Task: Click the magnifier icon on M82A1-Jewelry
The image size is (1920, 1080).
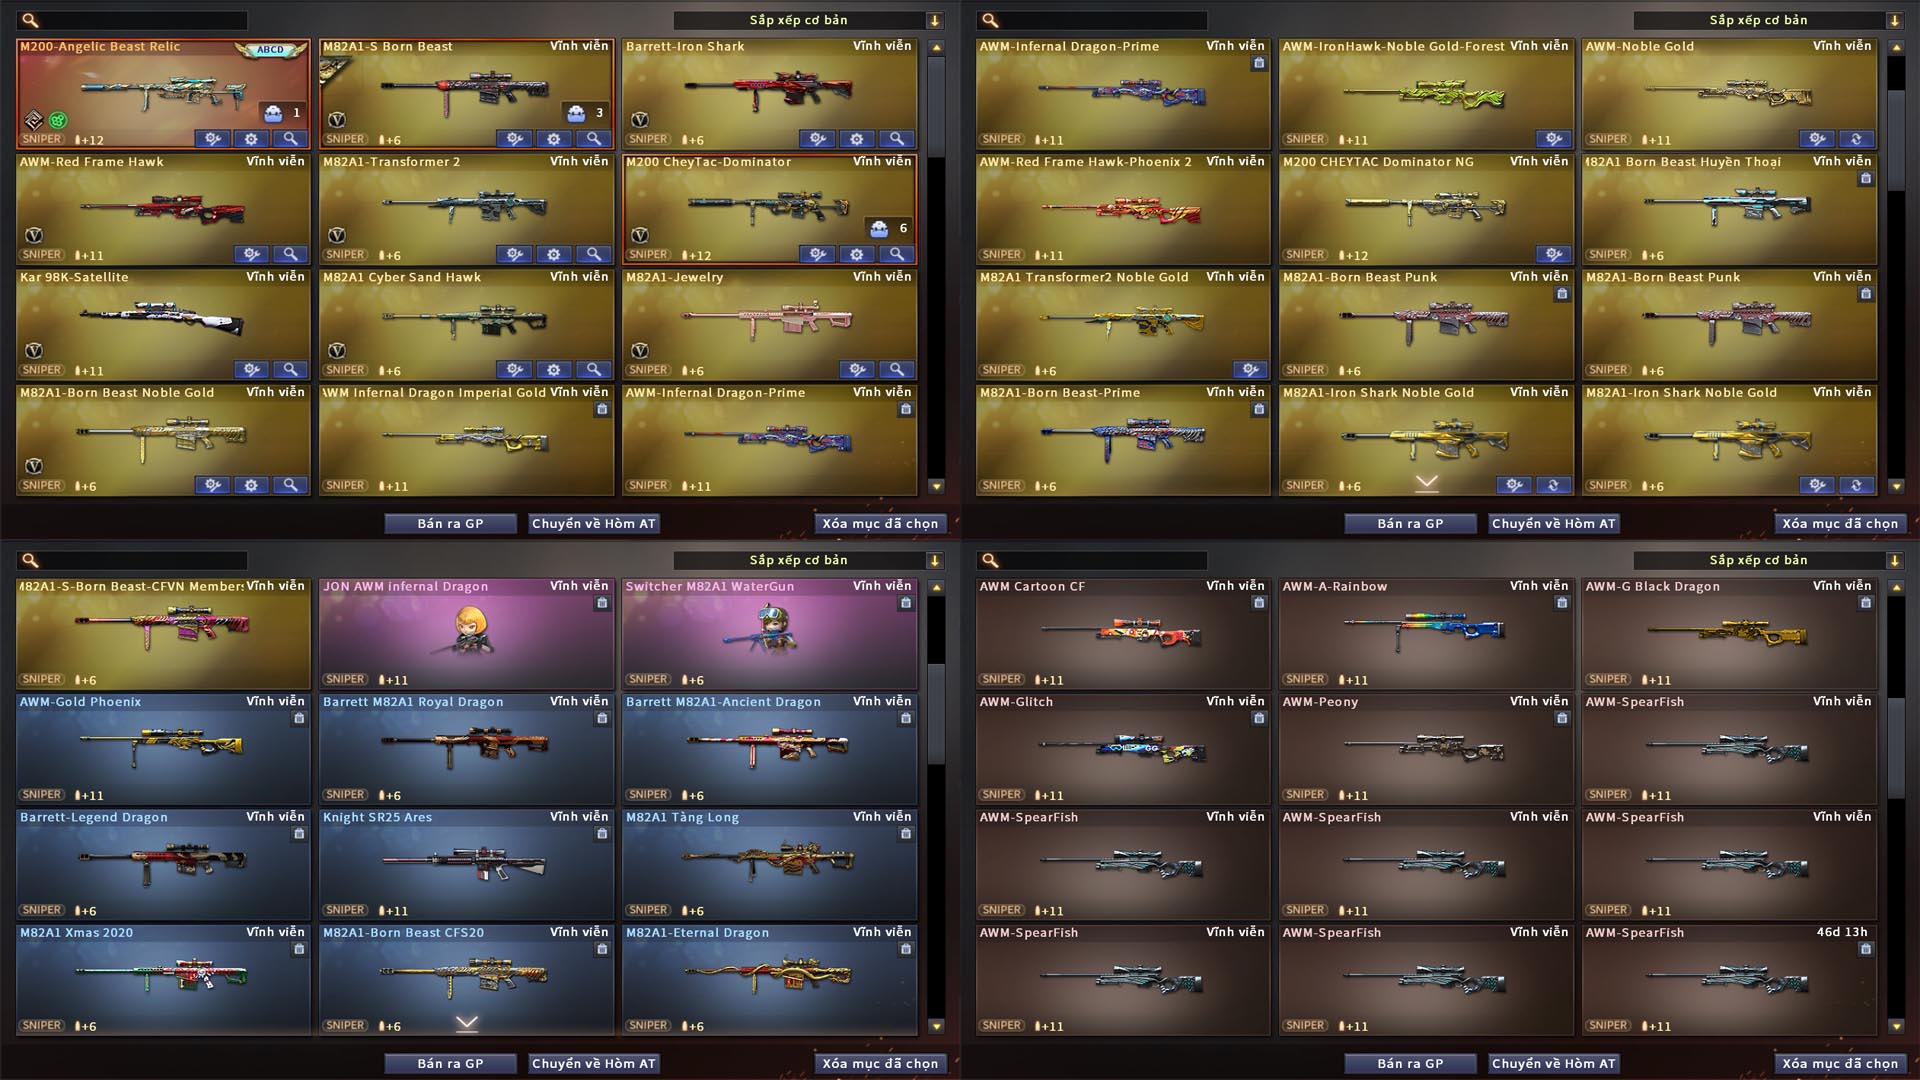Action: (896, 370)
